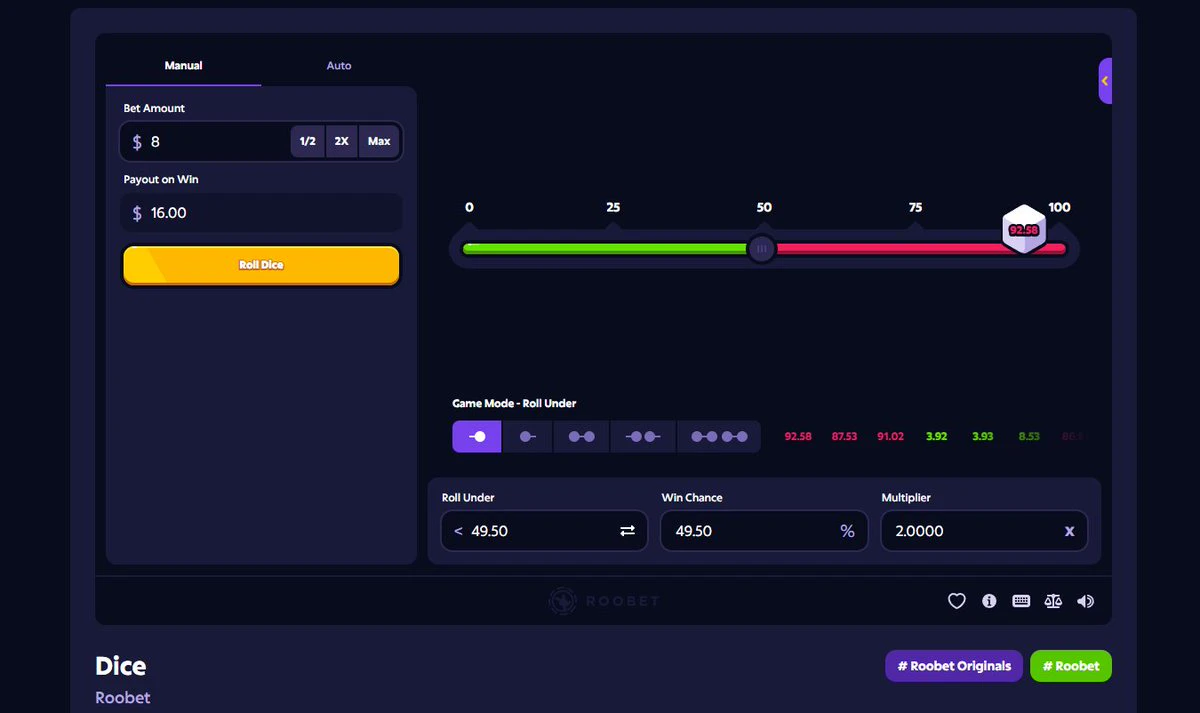Screen dimensions: 1200x713
Task: Select the game mode with two dots and side lines
Action: [643, 436]
